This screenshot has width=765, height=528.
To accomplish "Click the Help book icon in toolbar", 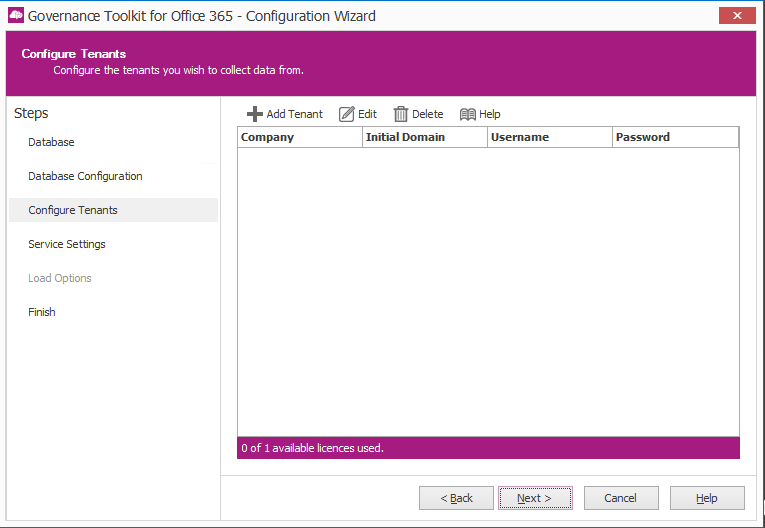I will [x=467, y=114].
